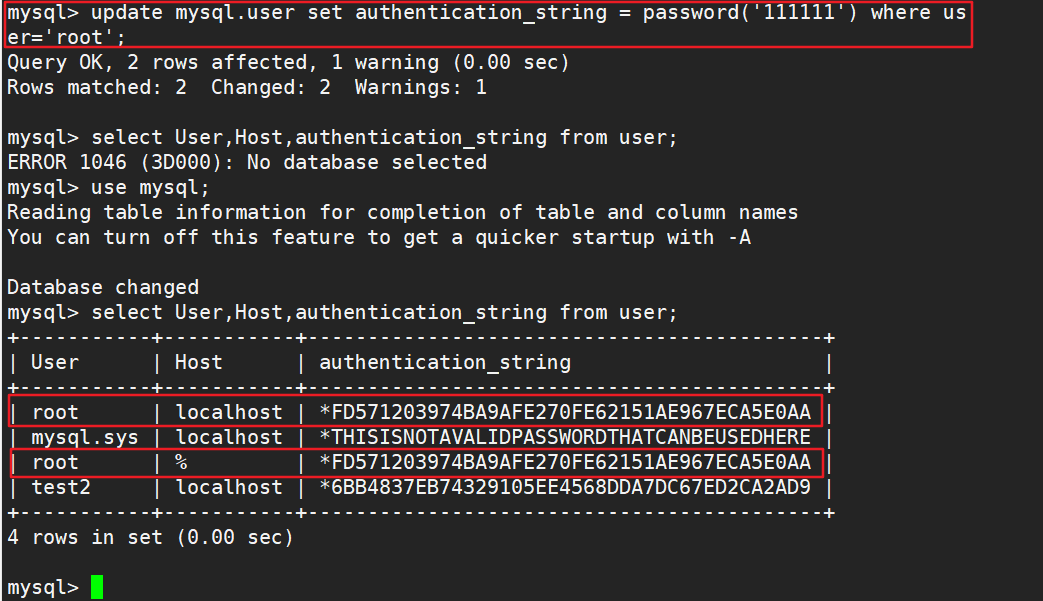The width and height of the screenshot is (1043, 601).
Task: Click the 'authentication_string' column header
Action: pyautogui.click(x=445, y=362)
